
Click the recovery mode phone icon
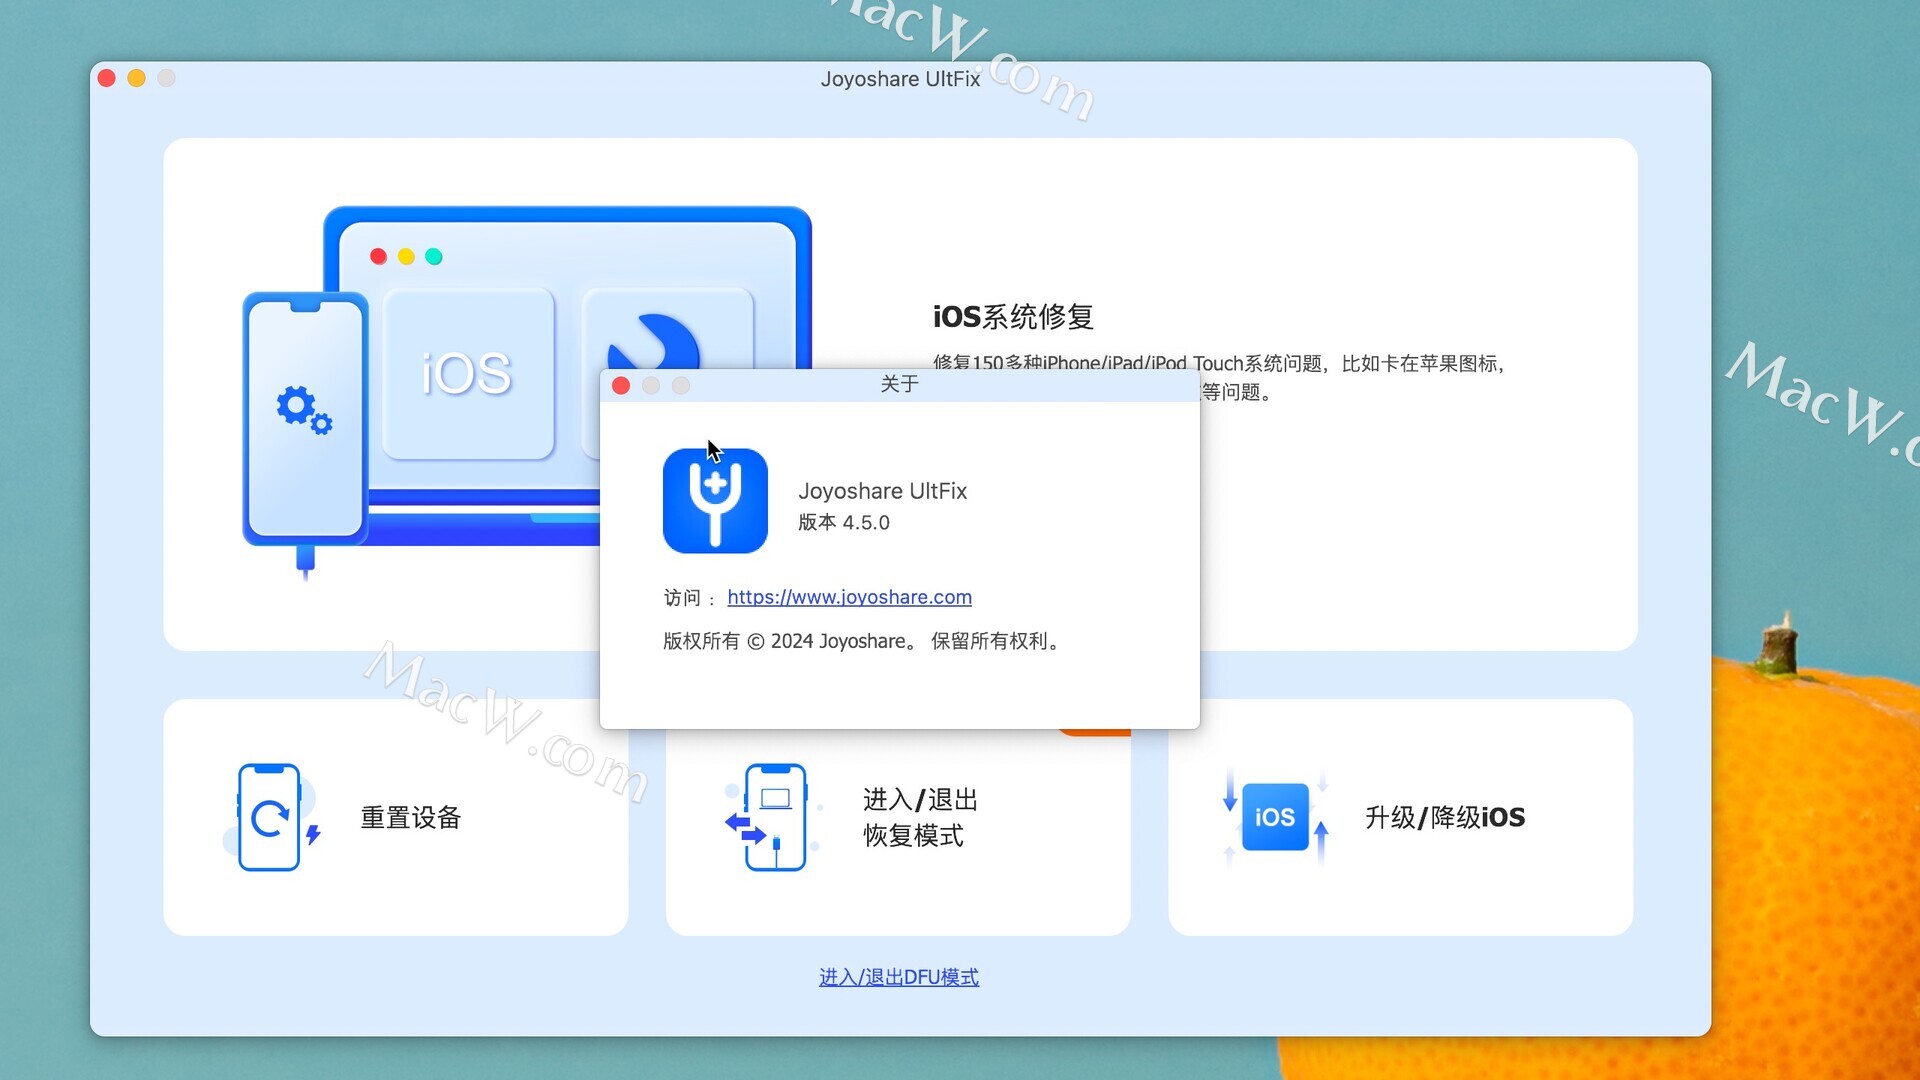[x=772, y=817]
